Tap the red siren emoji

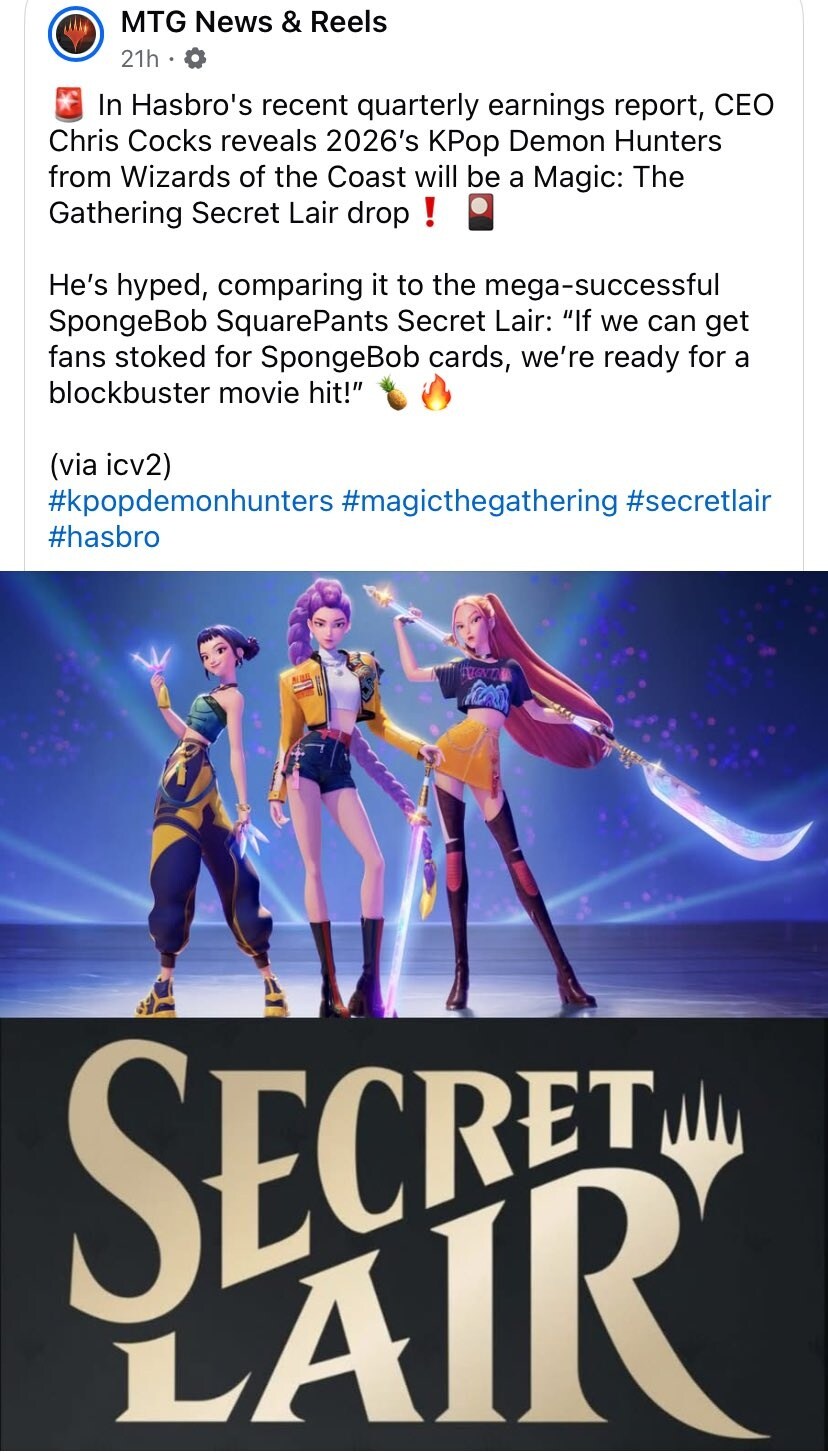[66, 105]
